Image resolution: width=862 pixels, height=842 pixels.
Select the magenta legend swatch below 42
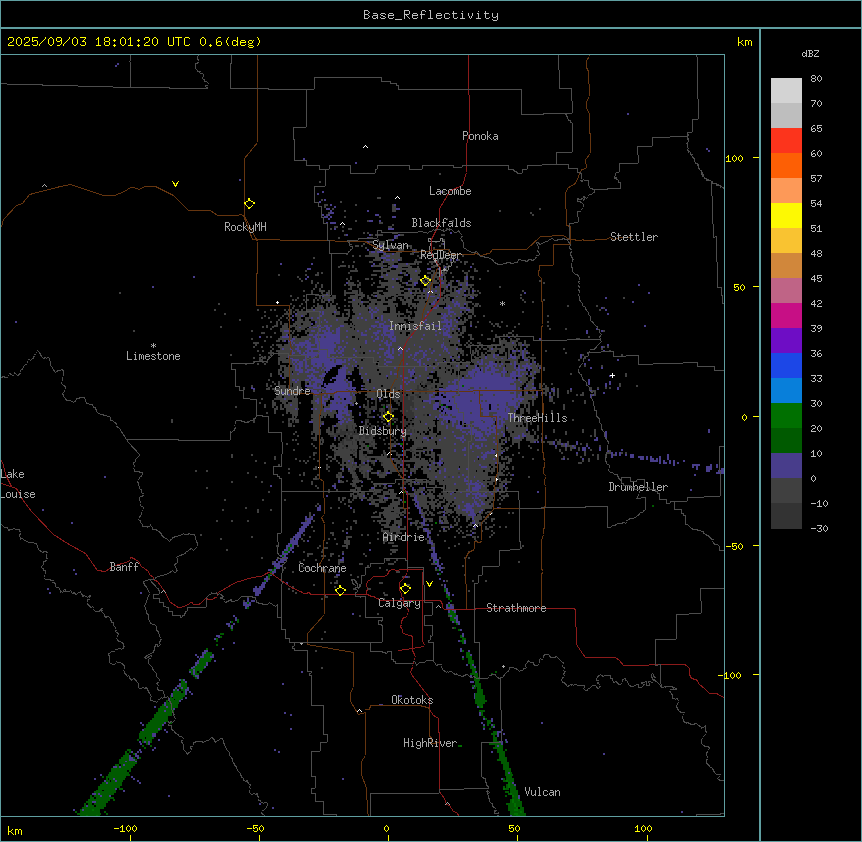pyautogui.click(x=786, y=315)
